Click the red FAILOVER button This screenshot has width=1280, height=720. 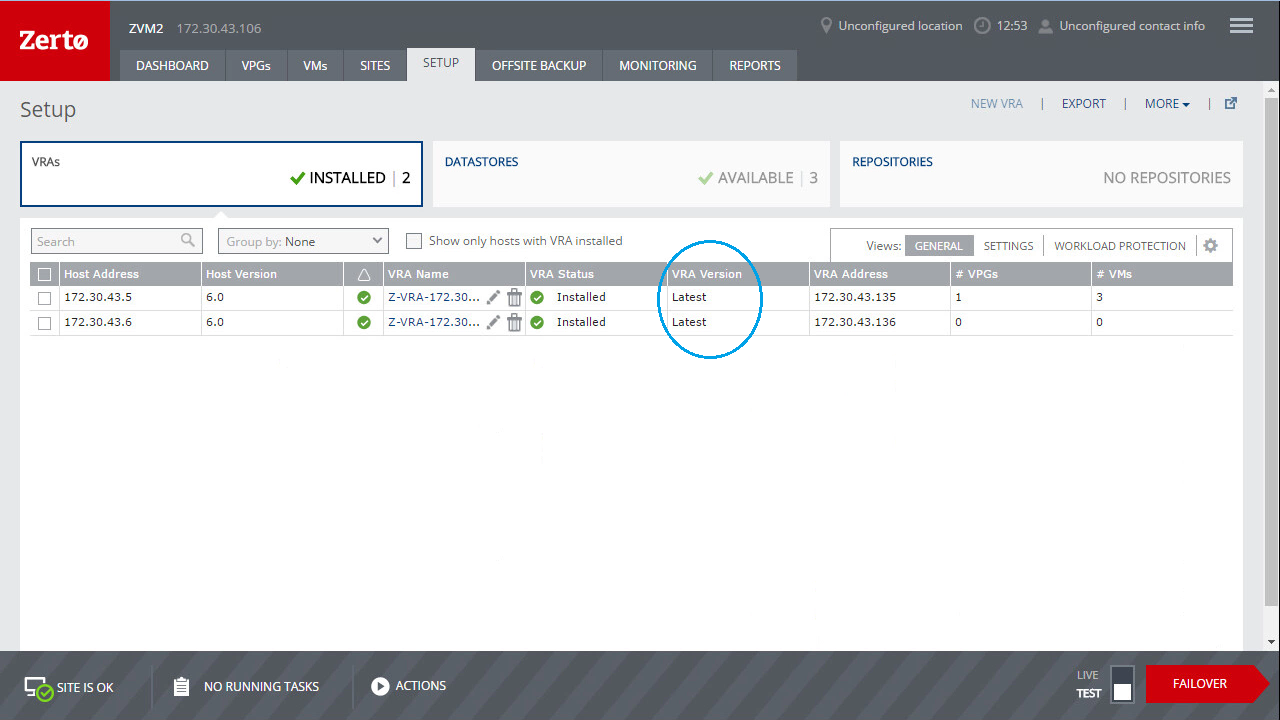tap(1200, 684)
